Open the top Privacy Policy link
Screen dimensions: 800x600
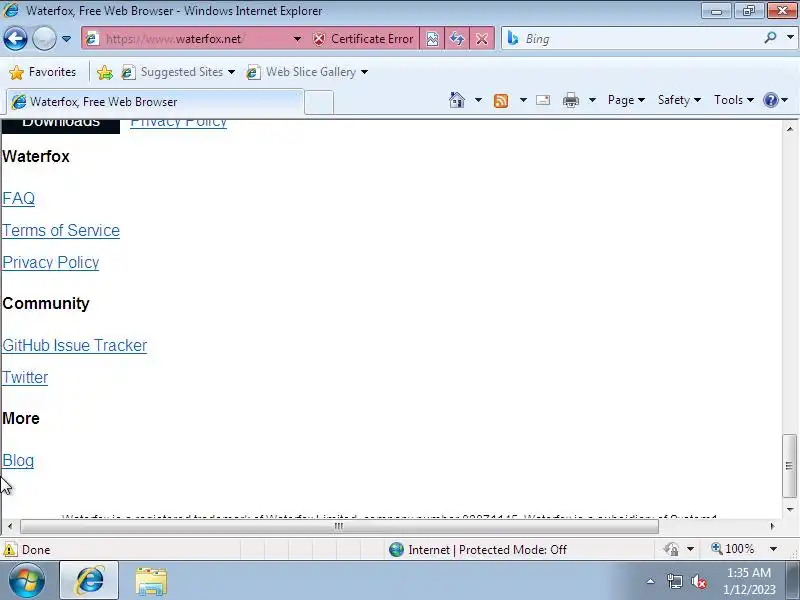click(x=179, y=124)
